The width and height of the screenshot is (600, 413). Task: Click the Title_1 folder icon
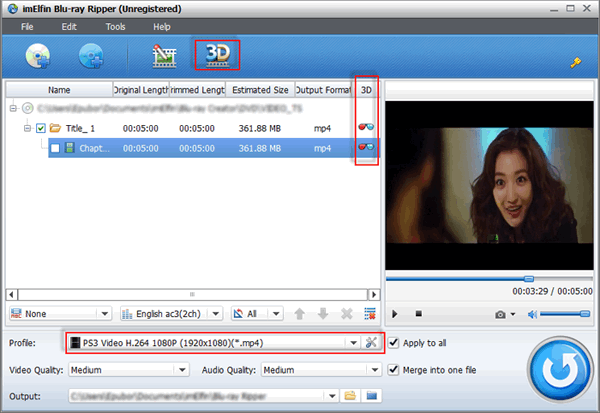[x=55, y=128]
